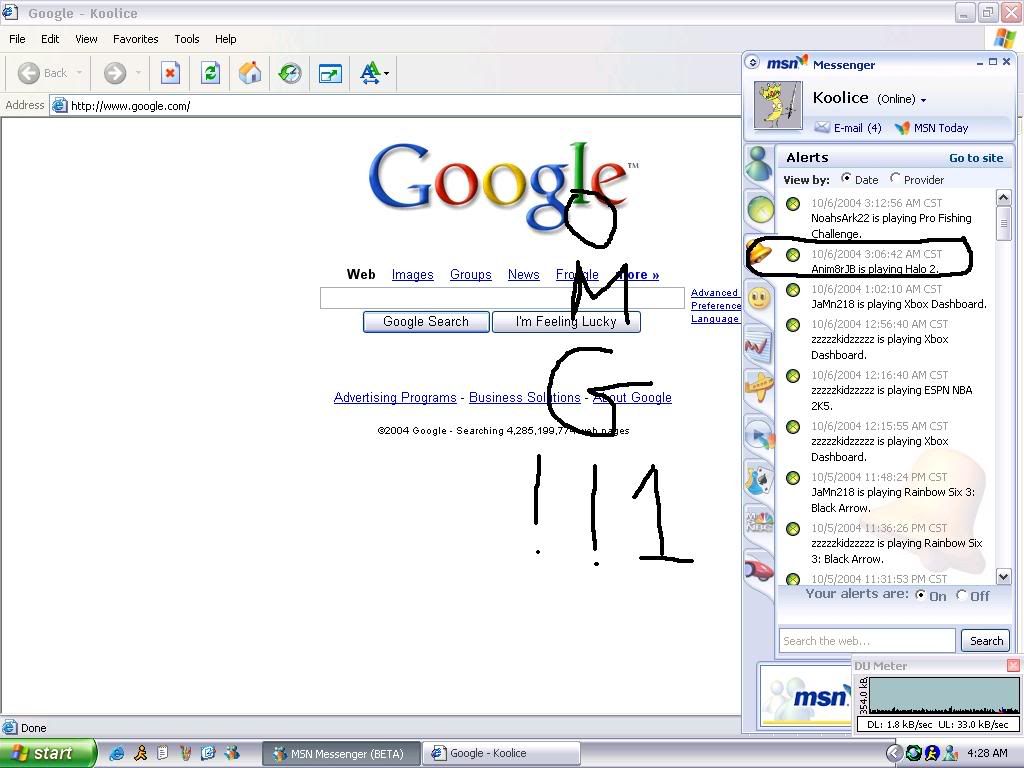Stop page loading with the red X
The image size is (1024, 768).
pos(170,72)
